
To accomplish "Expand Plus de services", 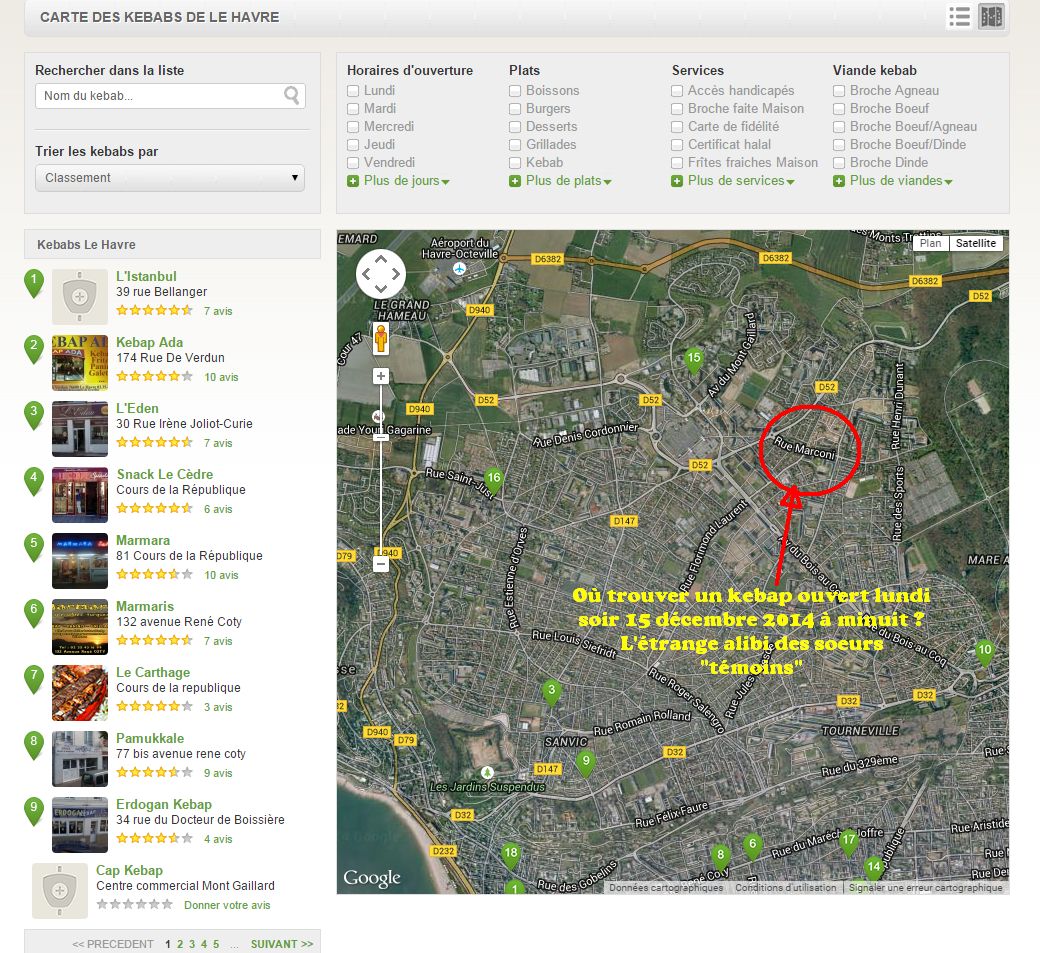I will (733, 180).
